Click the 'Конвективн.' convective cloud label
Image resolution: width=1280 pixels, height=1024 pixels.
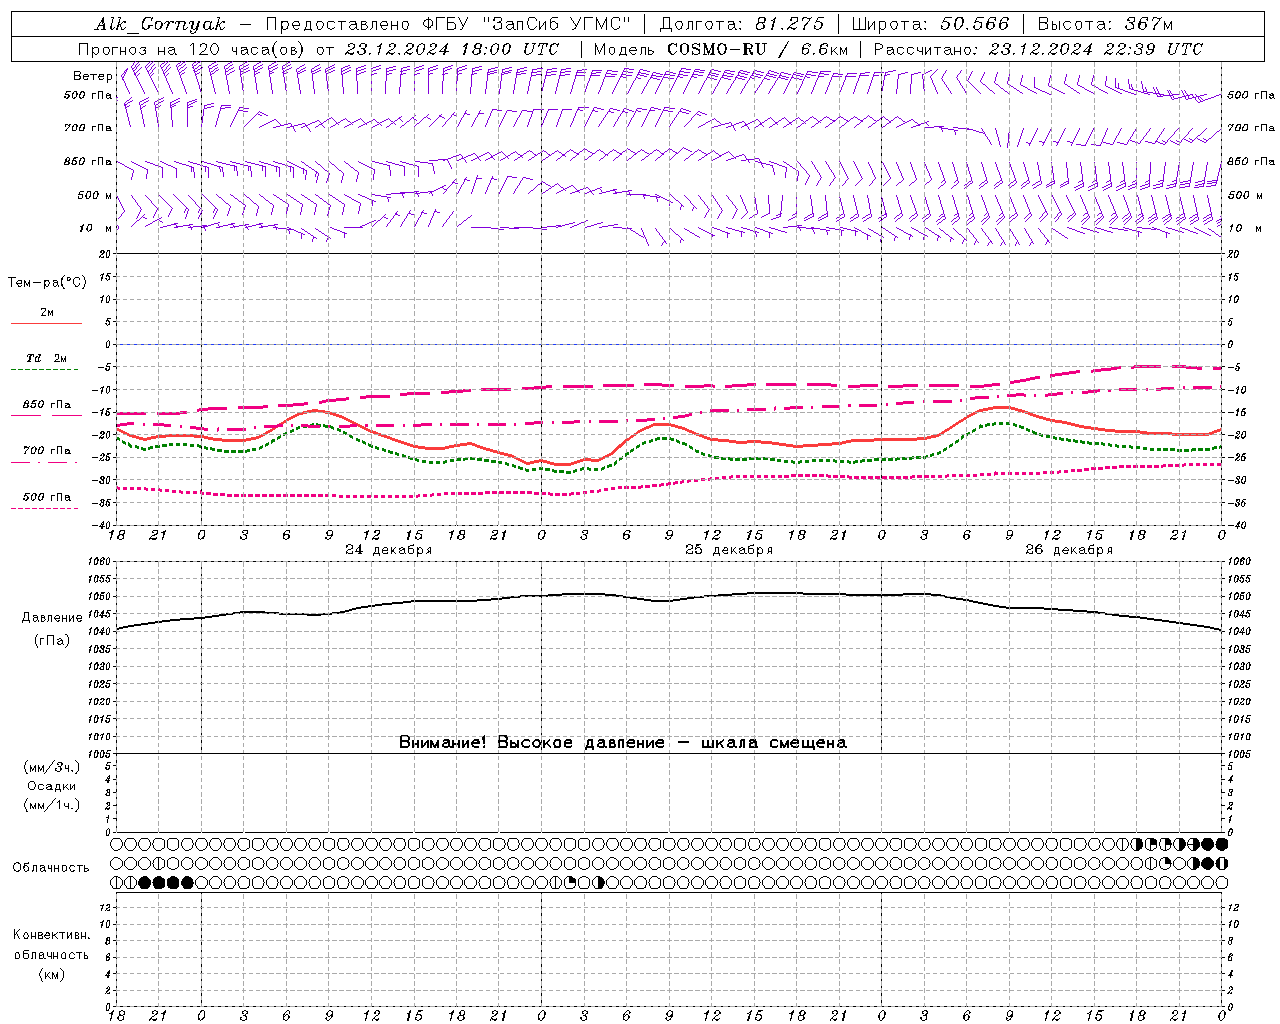point(51,935)
